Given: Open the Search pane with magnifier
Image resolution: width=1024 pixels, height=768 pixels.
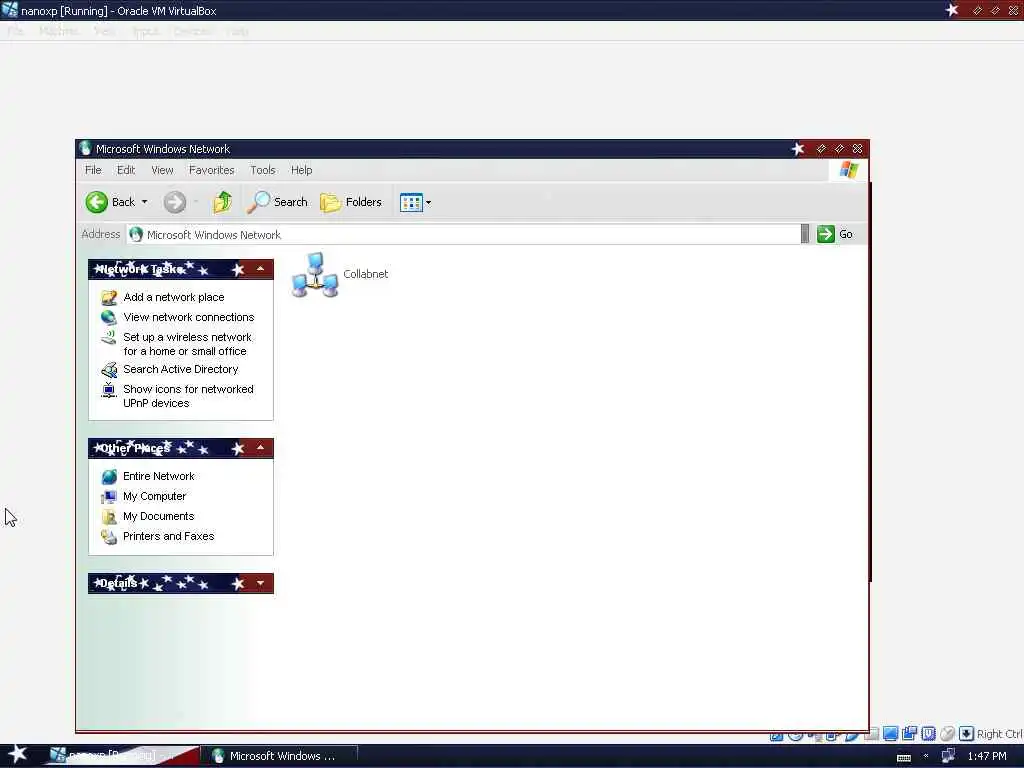Looking at the screenshot, I should tap(277, 202).
